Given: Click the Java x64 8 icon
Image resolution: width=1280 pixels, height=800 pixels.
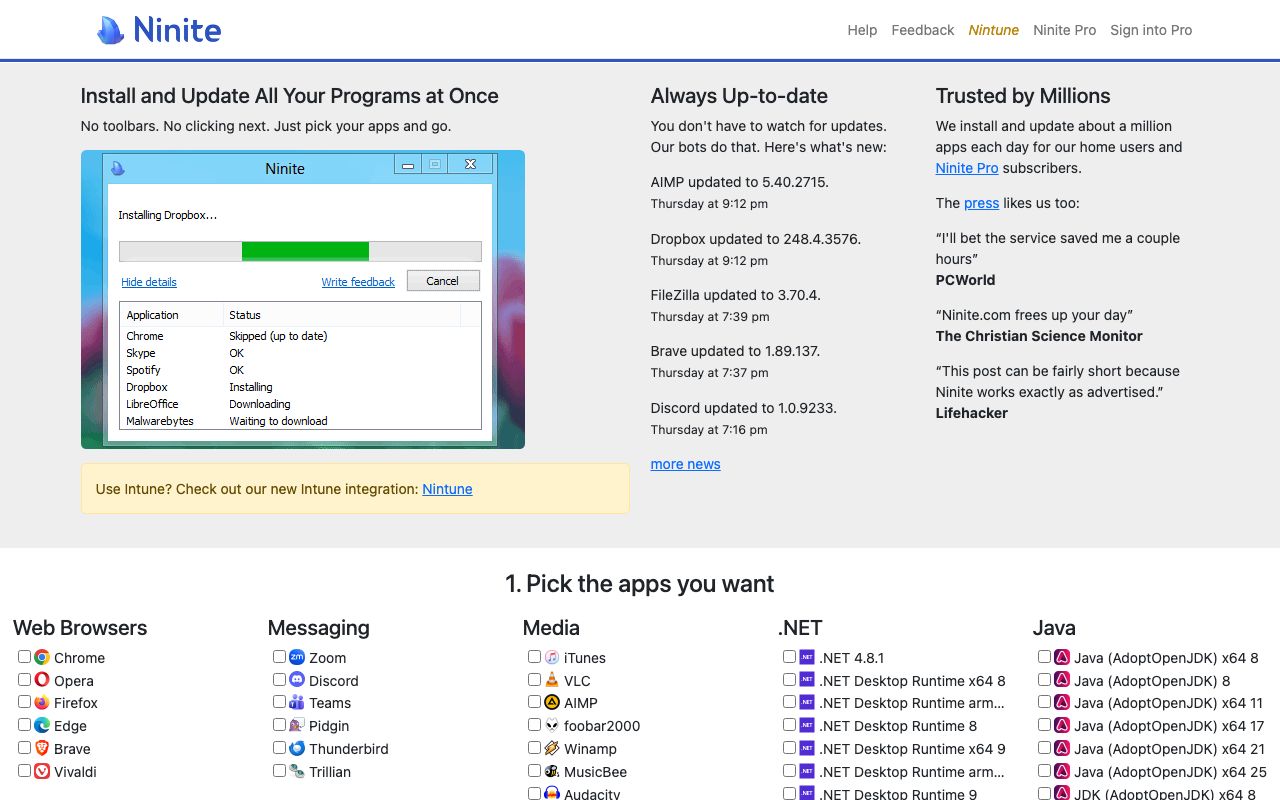Looking at the screenshot, I should [1062, 657].
